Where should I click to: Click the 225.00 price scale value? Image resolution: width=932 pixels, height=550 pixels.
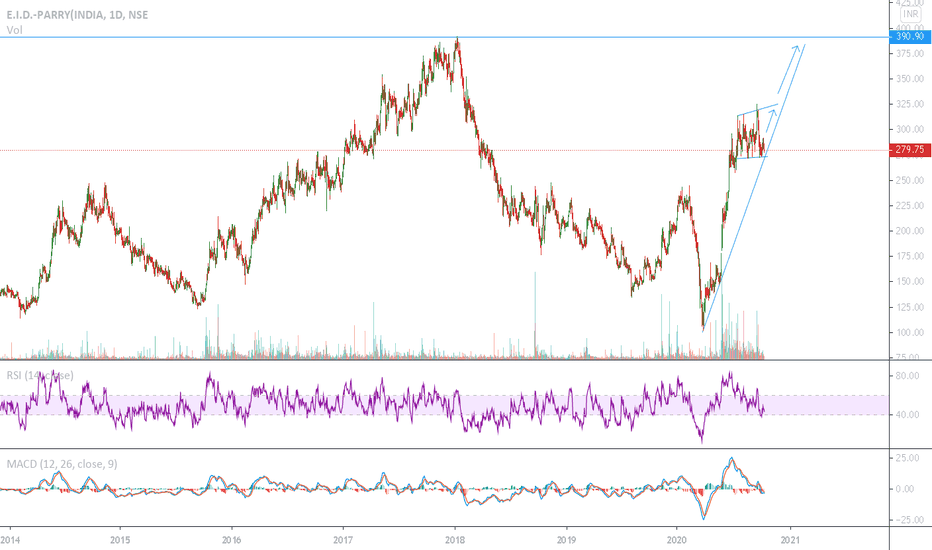[x=909, y=205]
